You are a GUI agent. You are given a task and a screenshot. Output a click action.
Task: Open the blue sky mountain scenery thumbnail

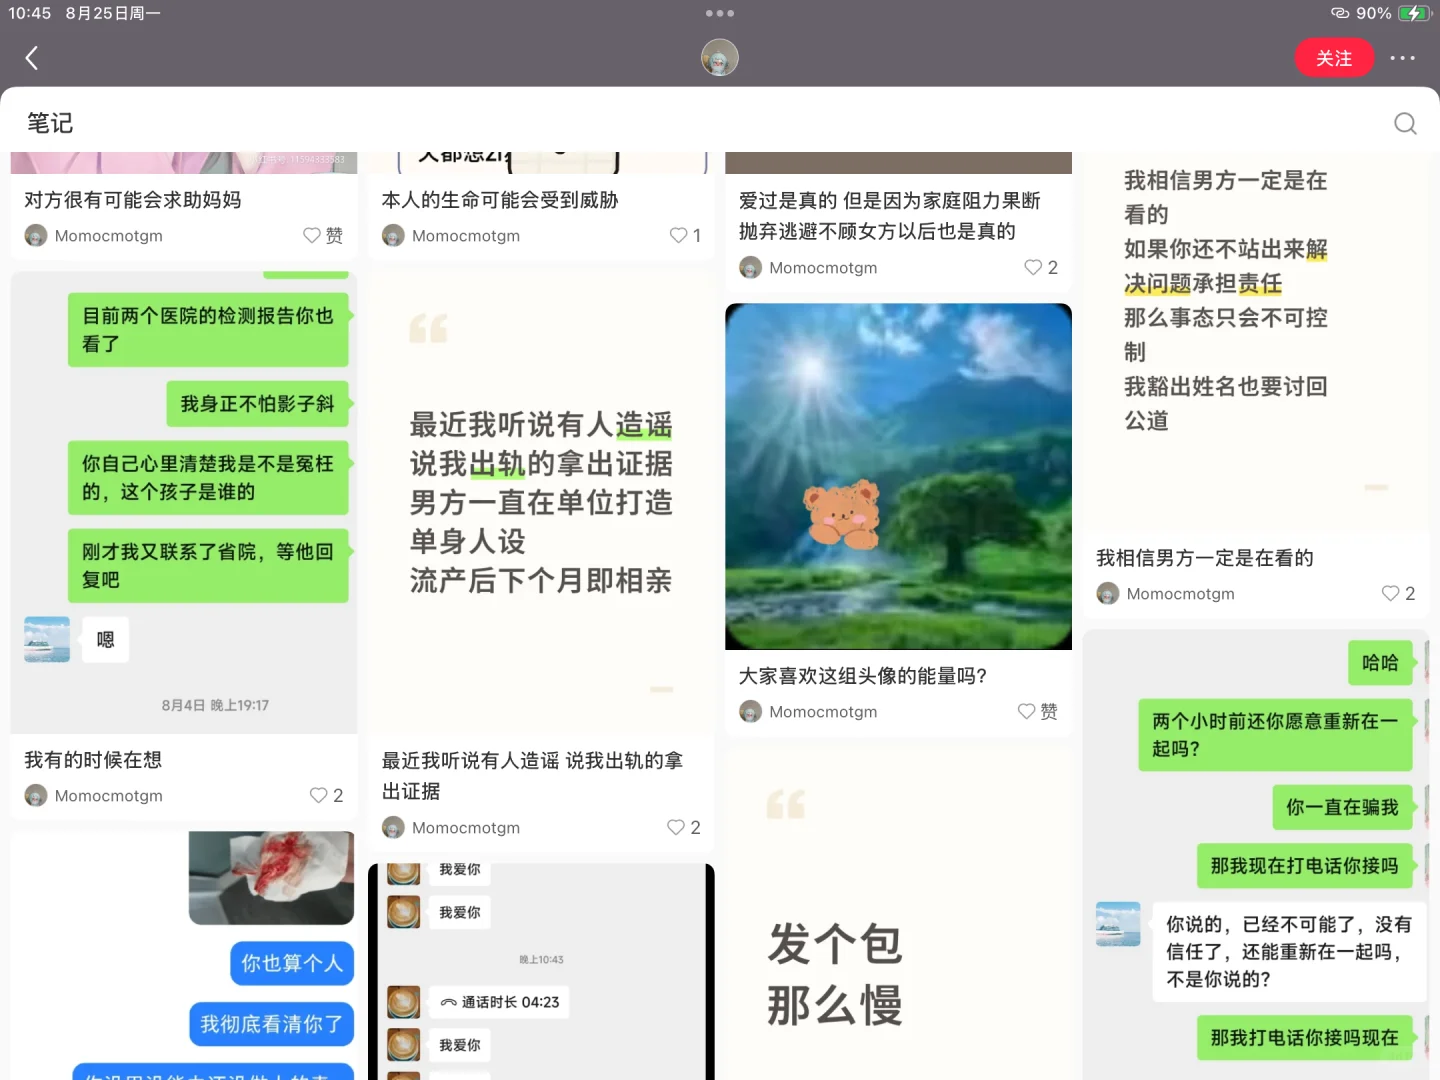[x=897, y=475]
